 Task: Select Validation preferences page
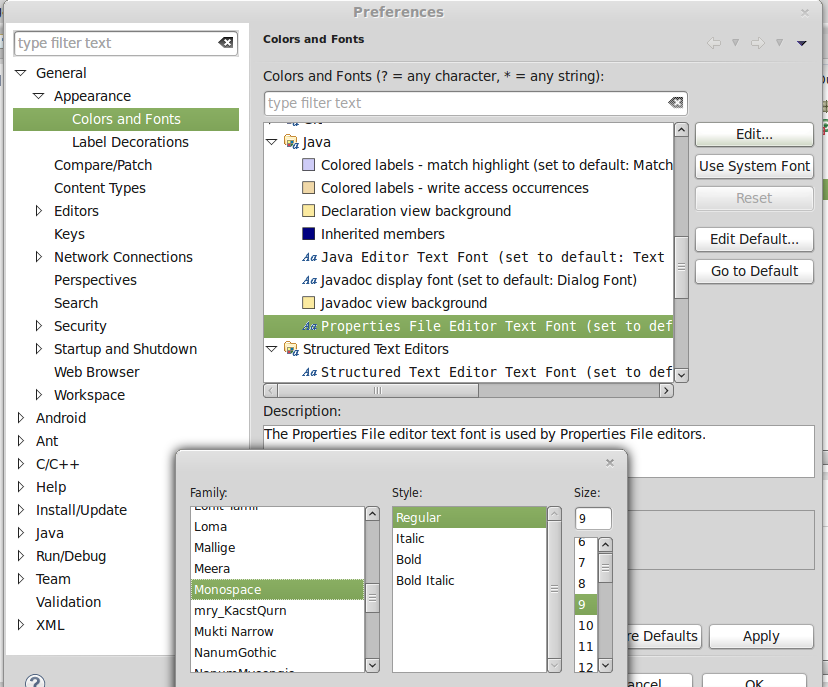coord(68,602)
